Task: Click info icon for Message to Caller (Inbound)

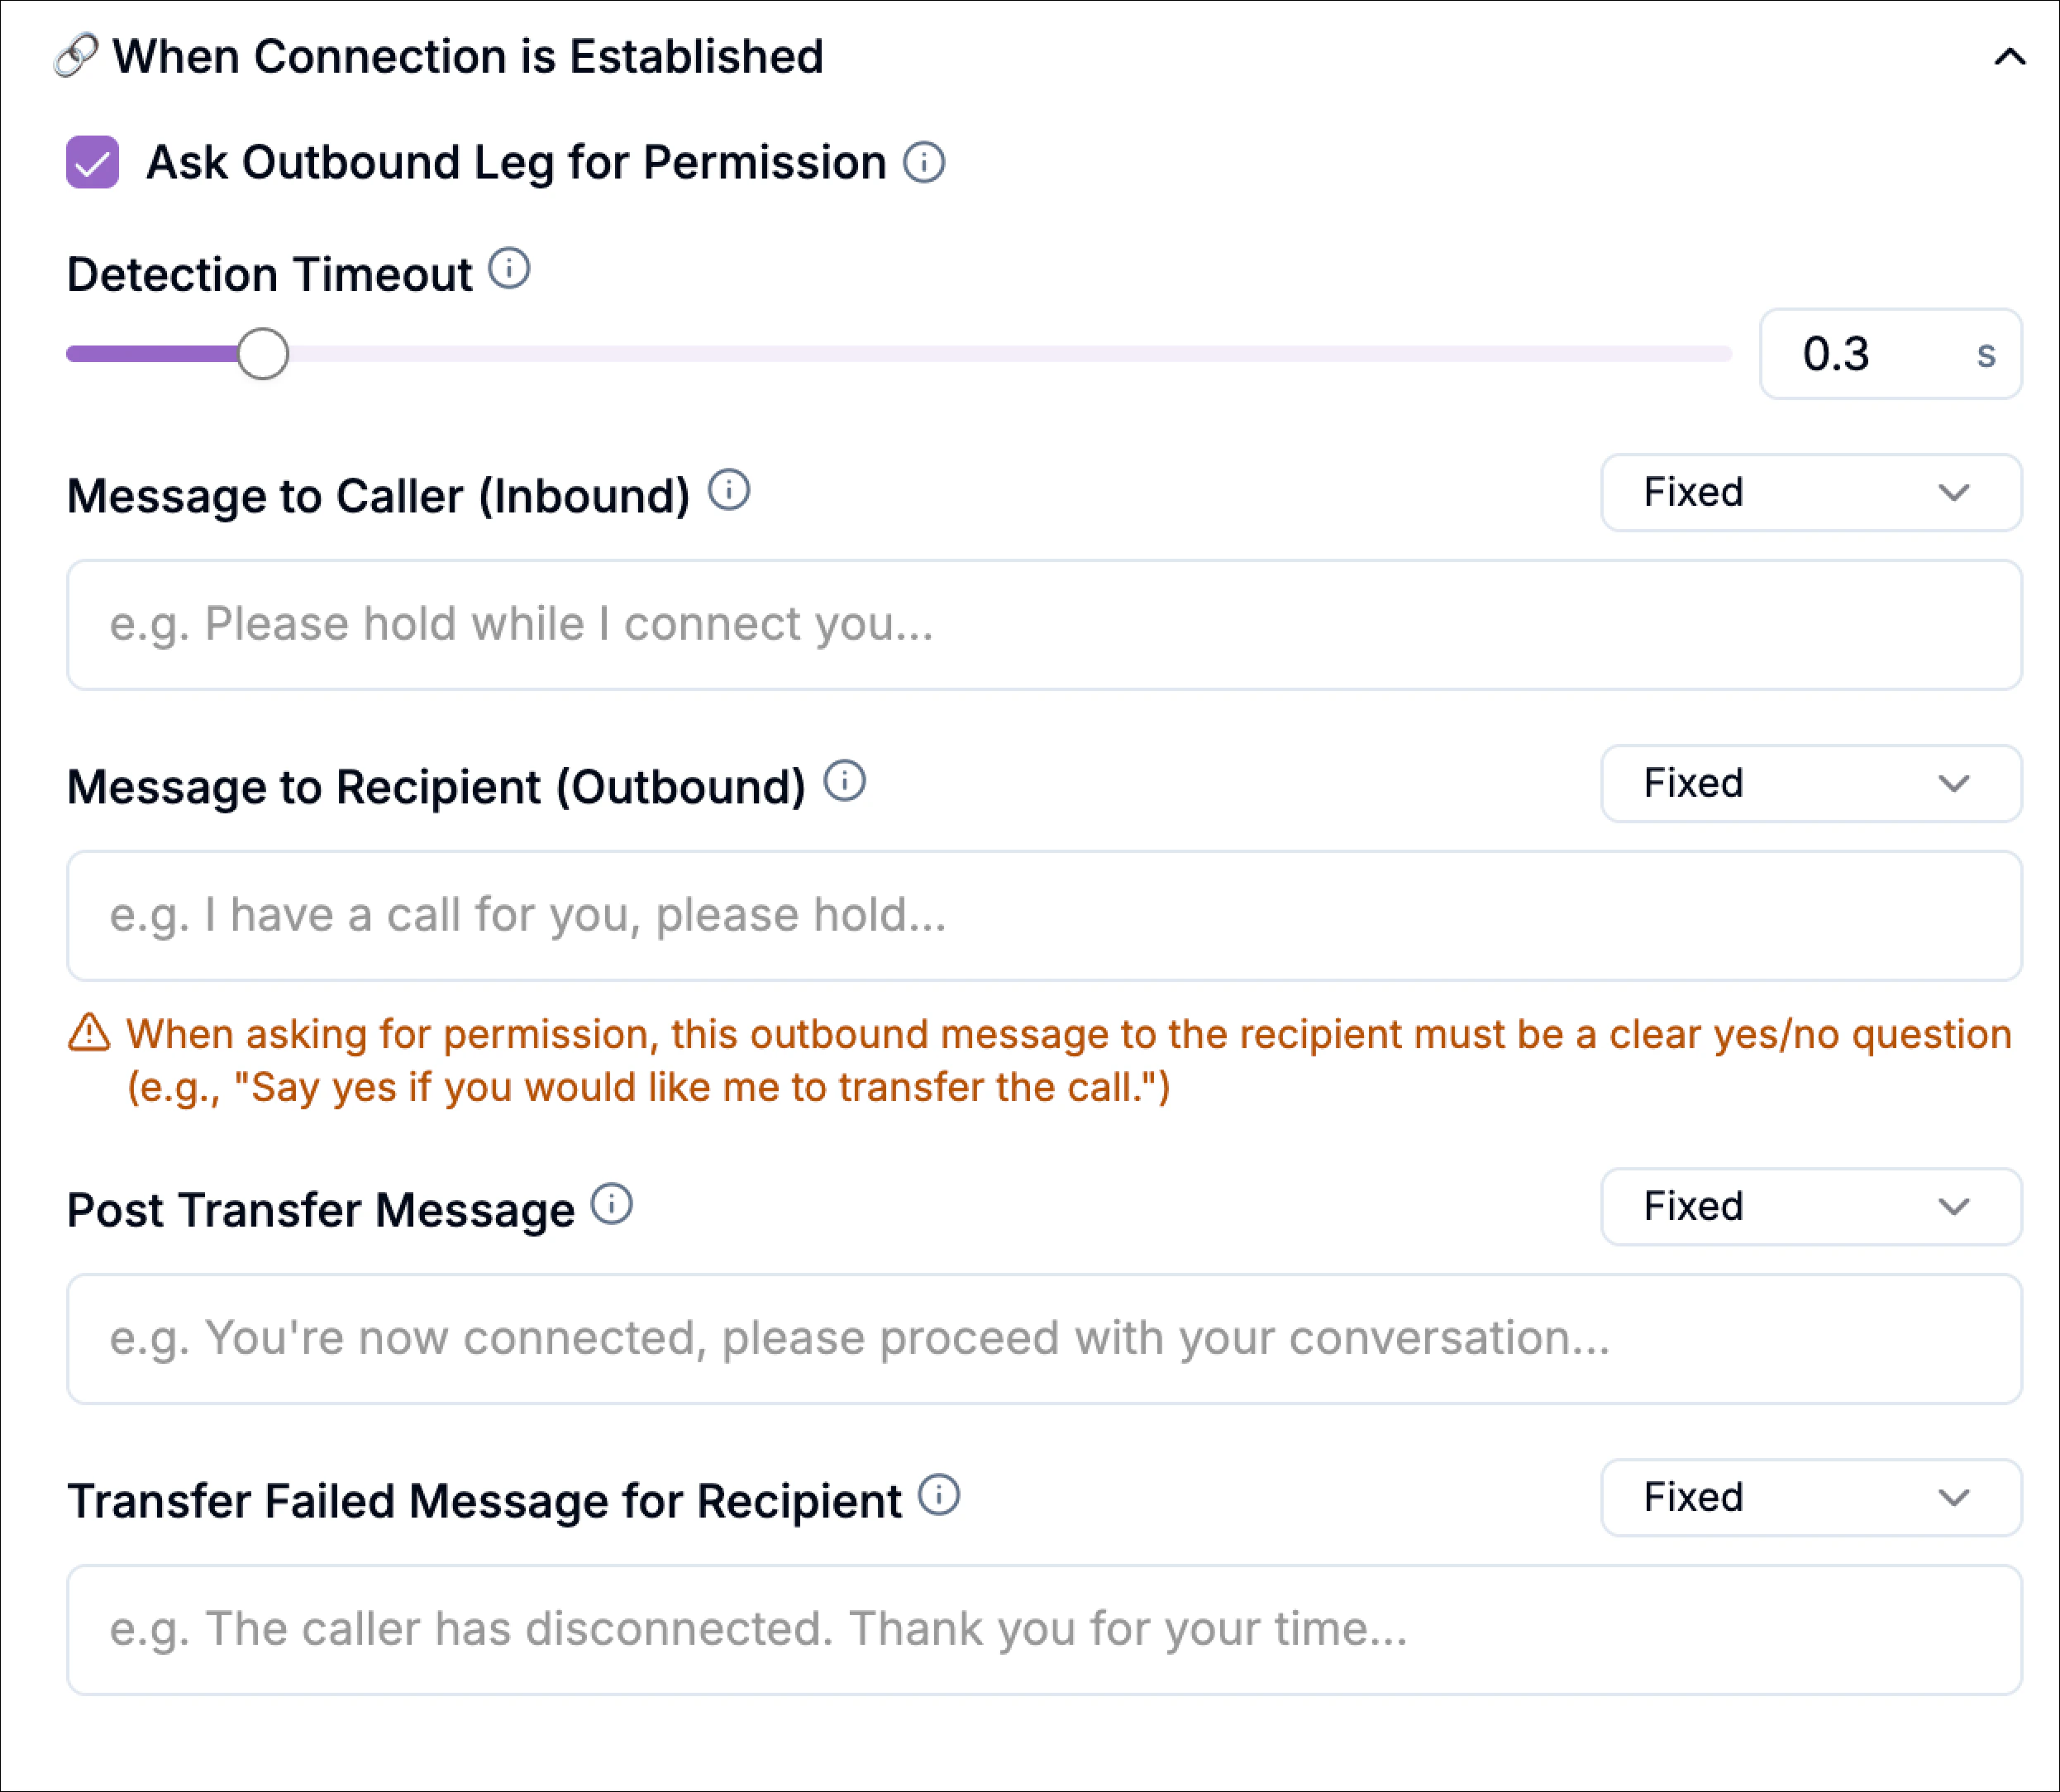Action: pyautogui.click(x=729, y=490)
